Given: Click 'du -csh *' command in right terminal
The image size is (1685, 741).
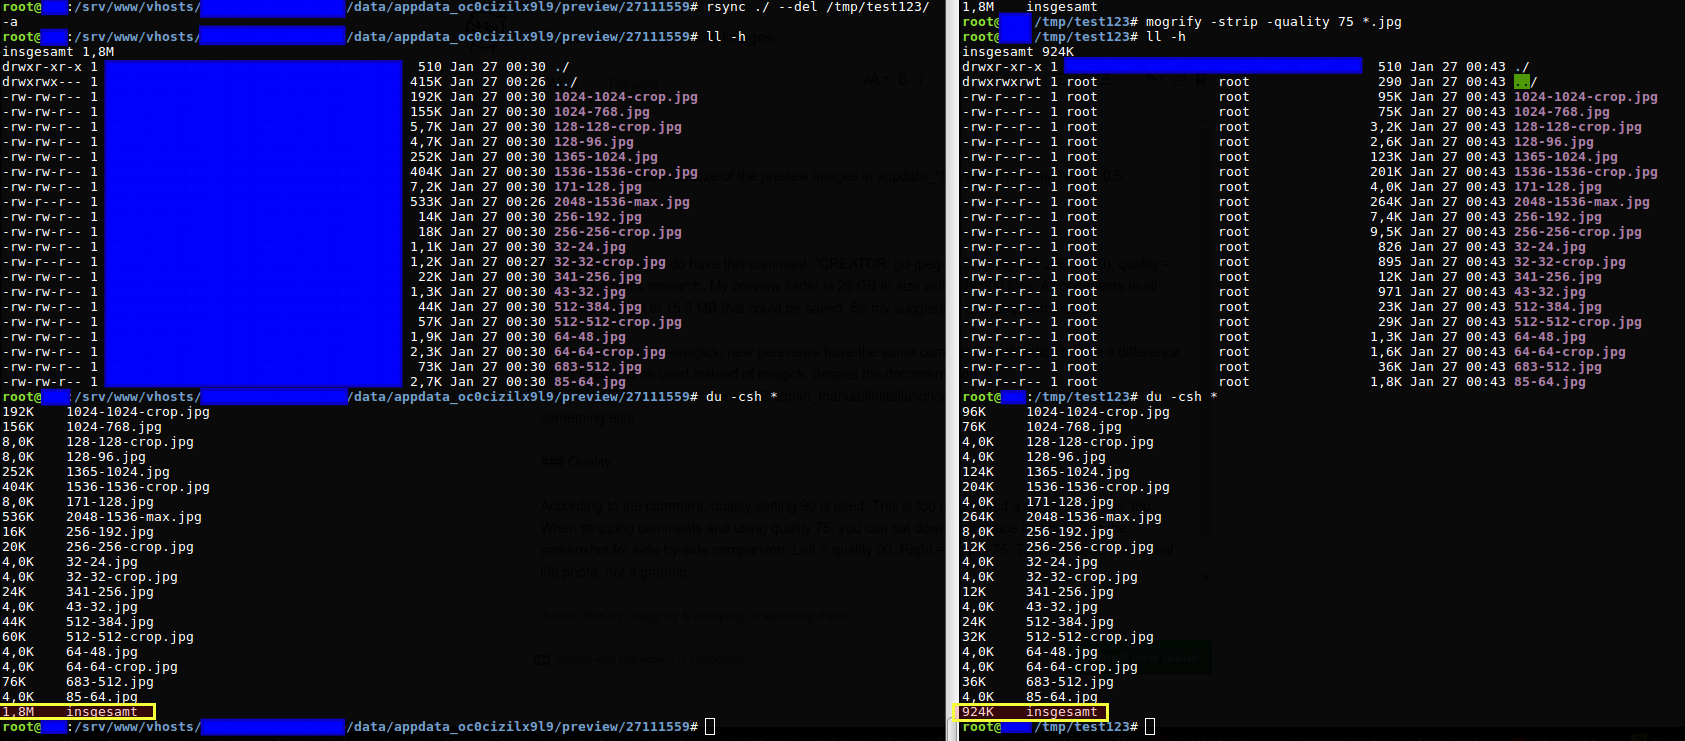Looking at the screenshot, I should [x=1182, y=397].
